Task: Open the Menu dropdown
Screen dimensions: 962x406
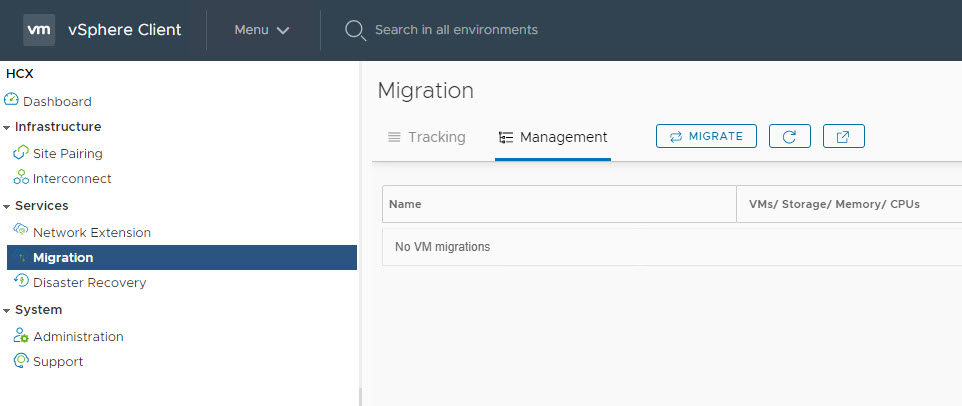Action: (x=262, y=30)
